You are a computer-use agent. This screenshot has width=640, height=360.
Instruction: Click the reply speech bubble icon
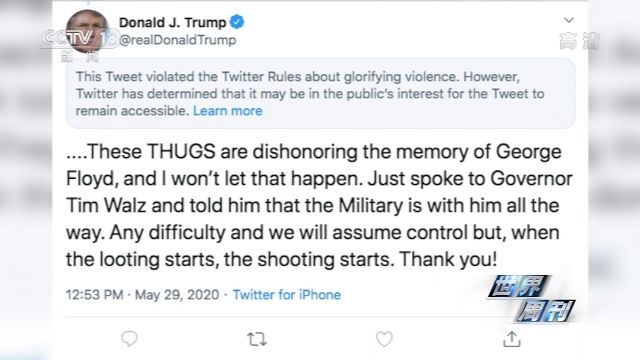pos(129,339)
